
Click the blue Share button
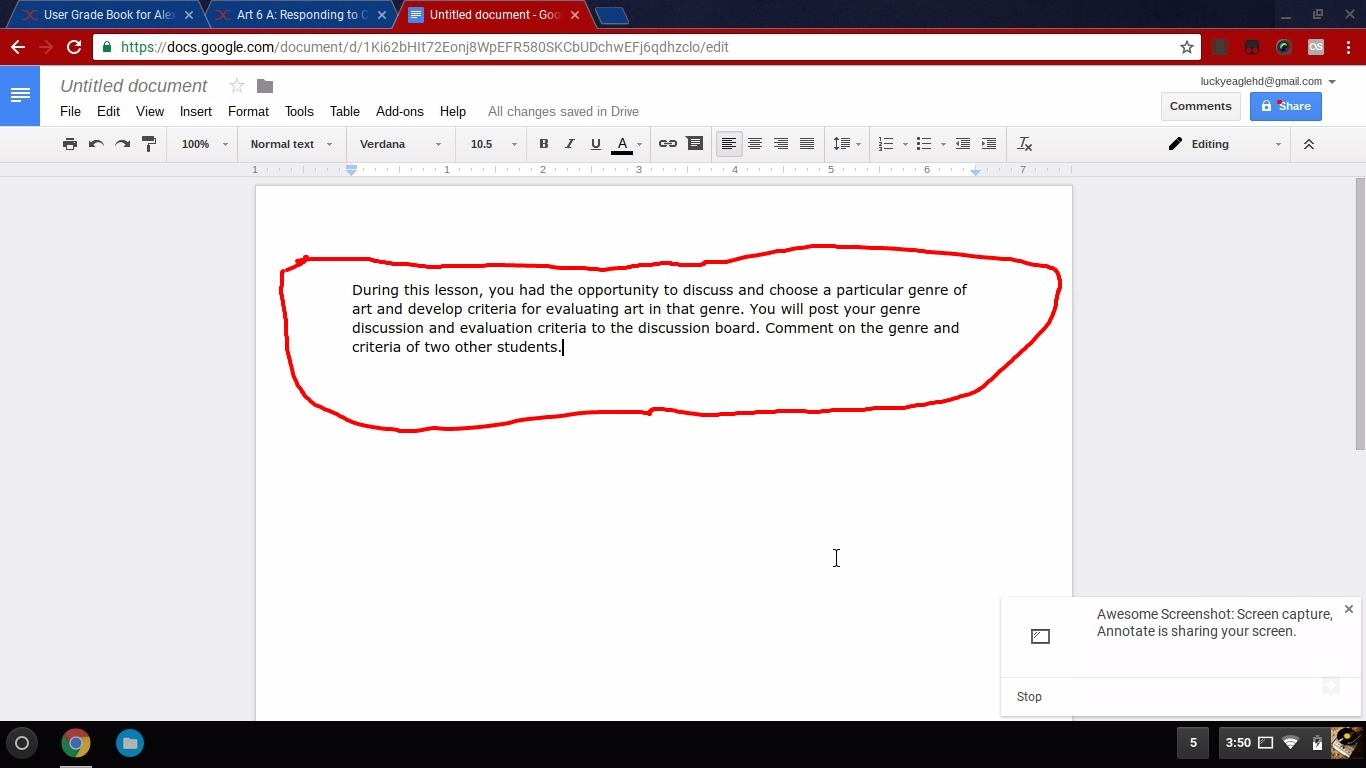pos(1285,106)
